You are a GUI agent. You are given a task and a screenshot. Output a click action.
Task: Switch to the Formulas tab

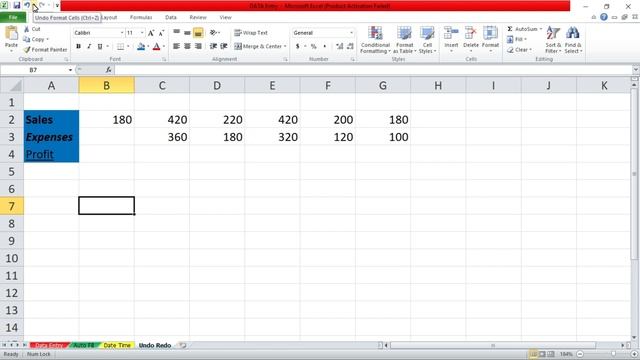click(141, 17)
